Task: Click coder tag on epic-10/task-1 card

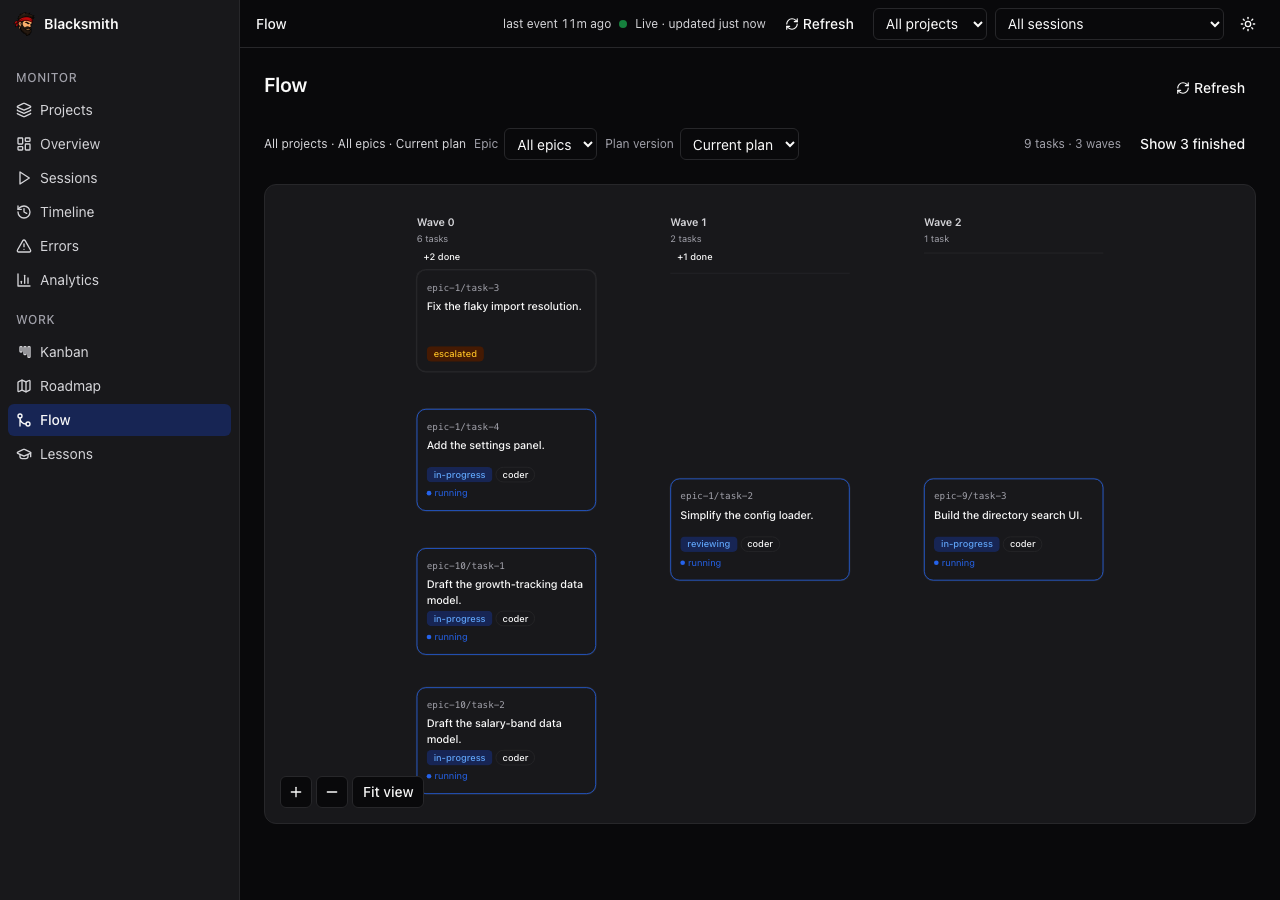Action: pyautogui.click(x=515, y=619)
